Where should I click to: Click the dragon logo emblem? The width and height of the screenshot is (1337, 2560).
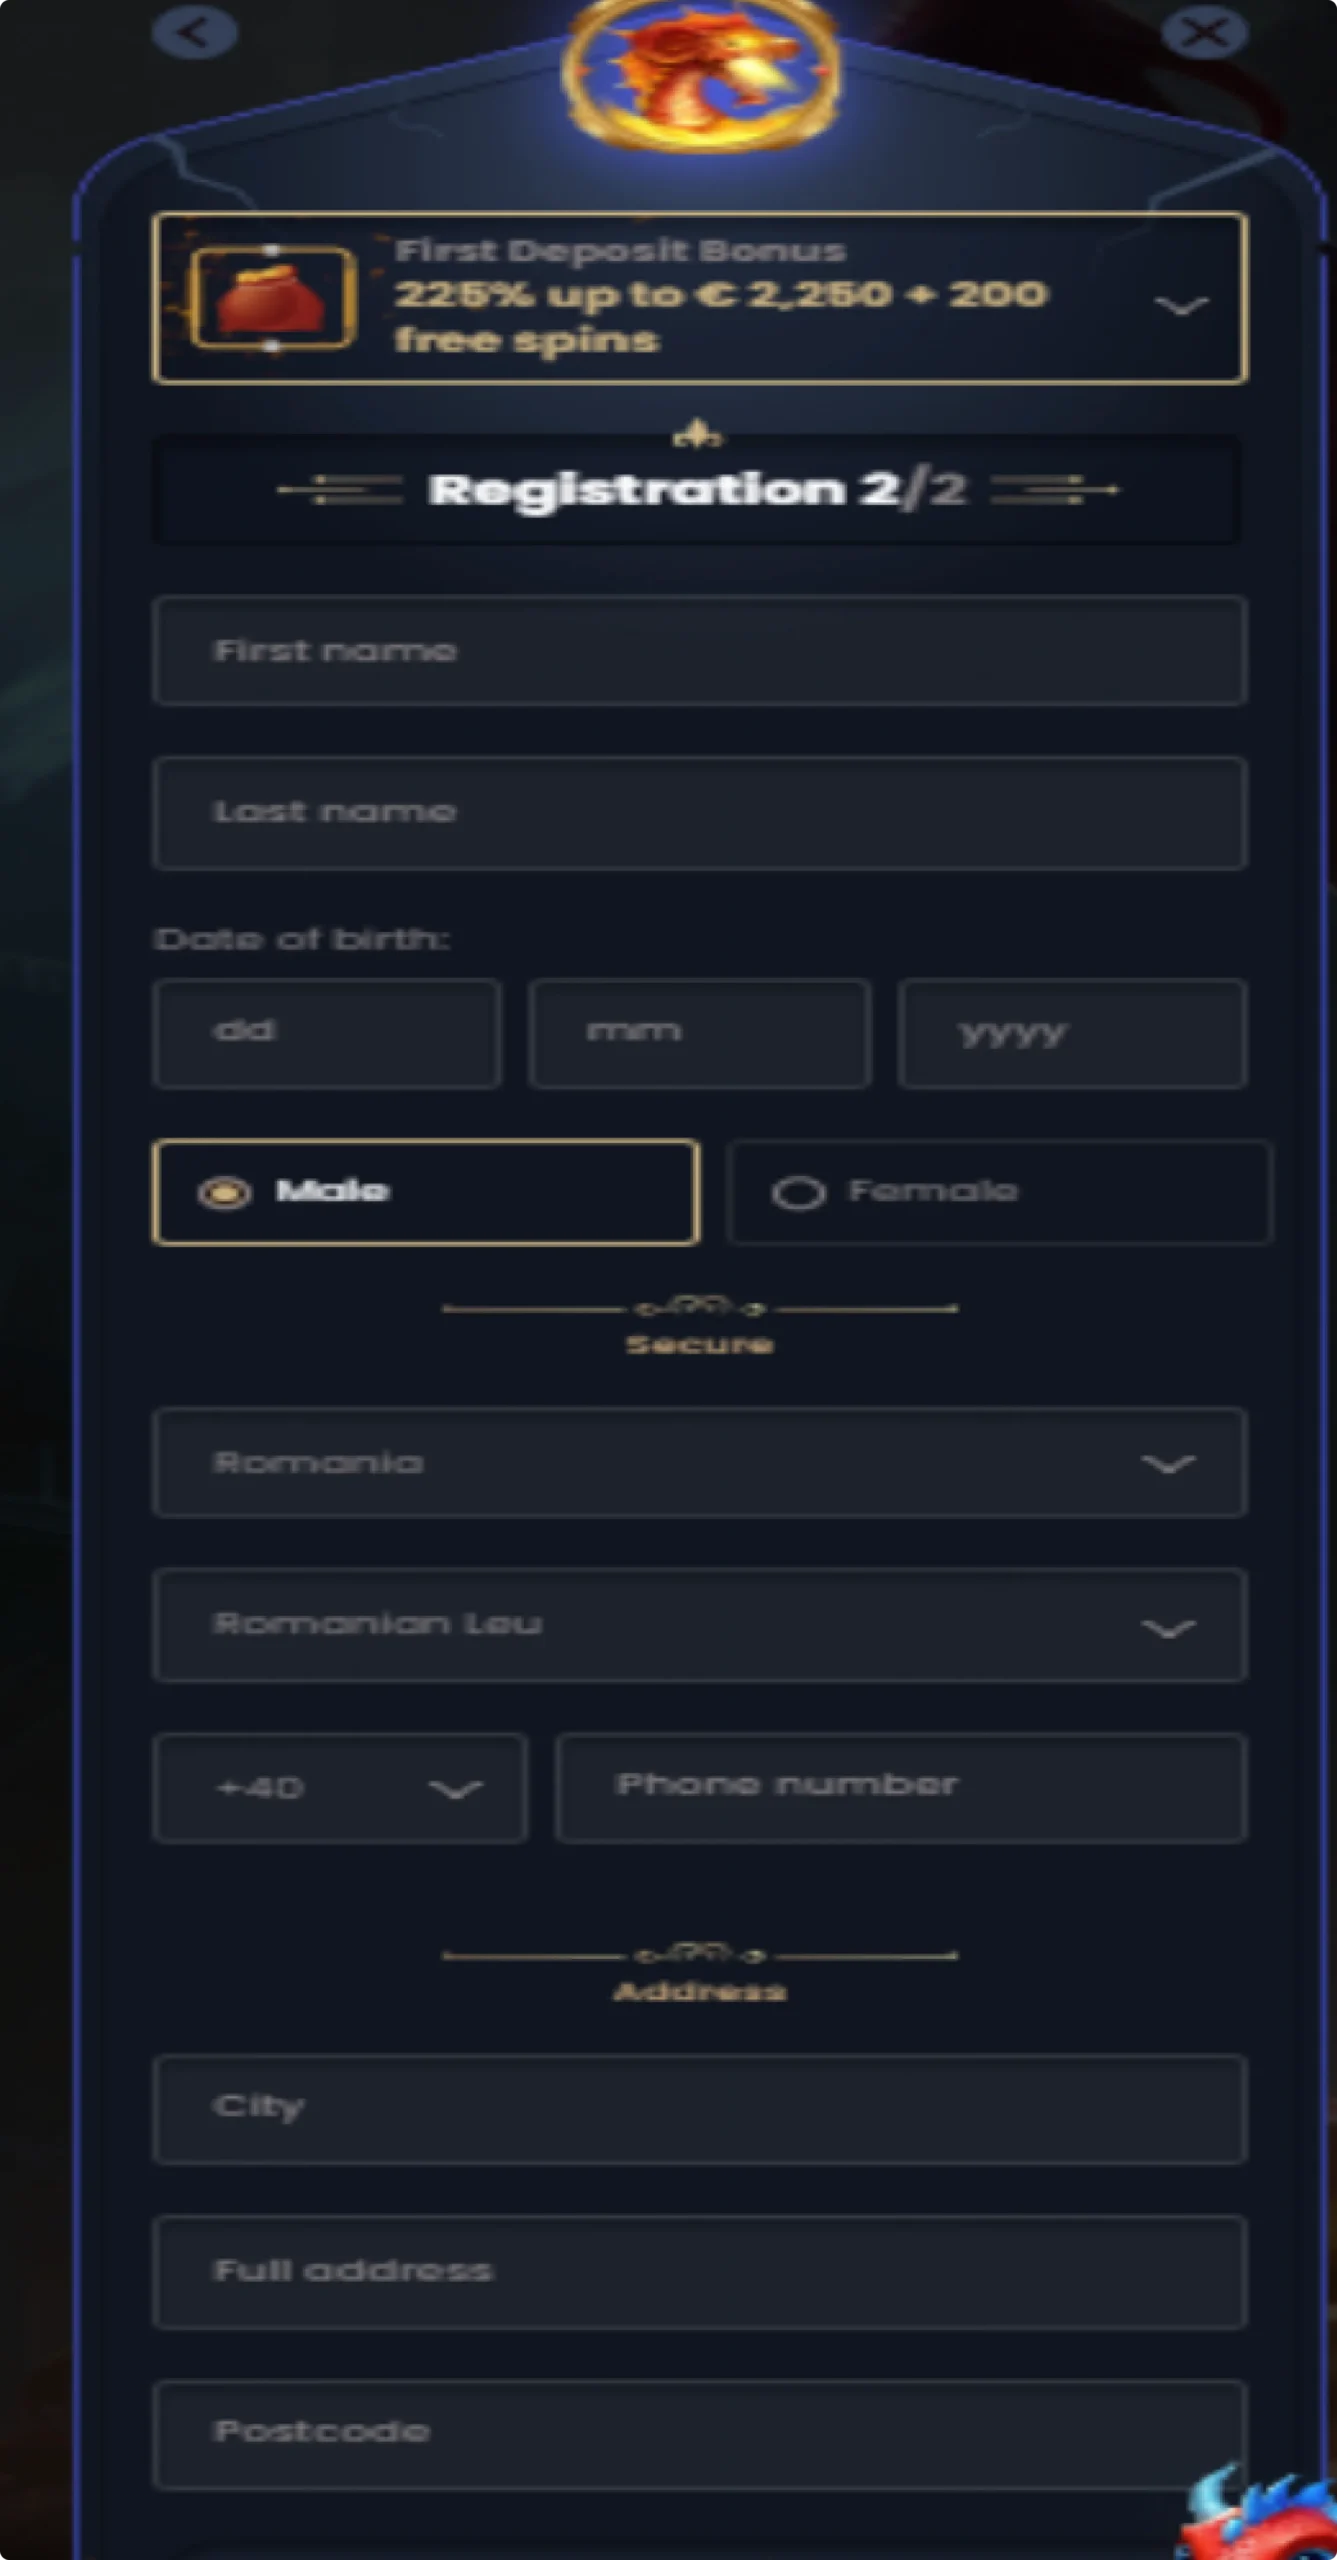[x=701, y=75]
